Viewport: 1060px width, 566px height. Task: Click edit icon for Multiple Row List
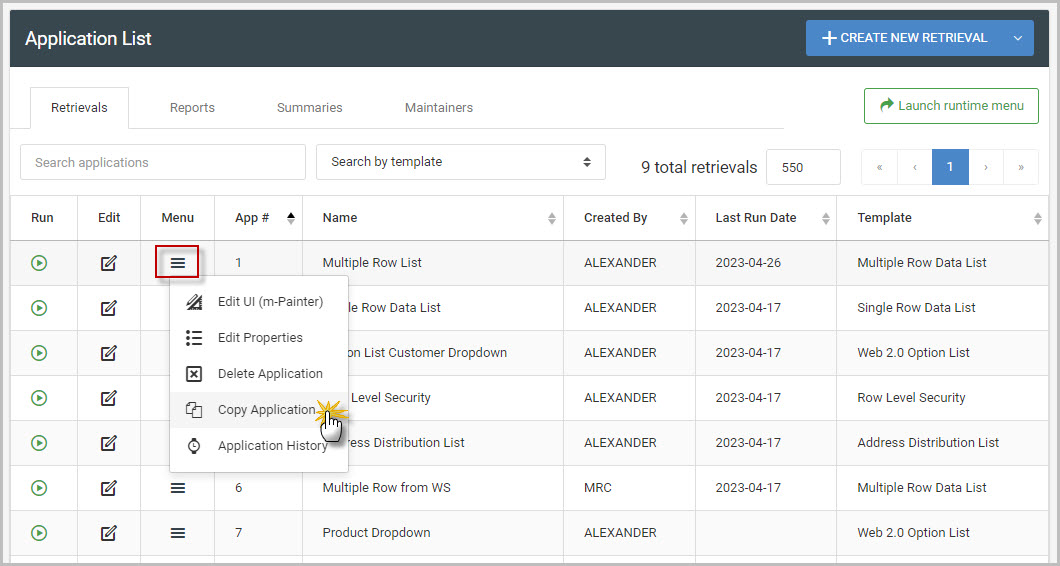point(109,263)
